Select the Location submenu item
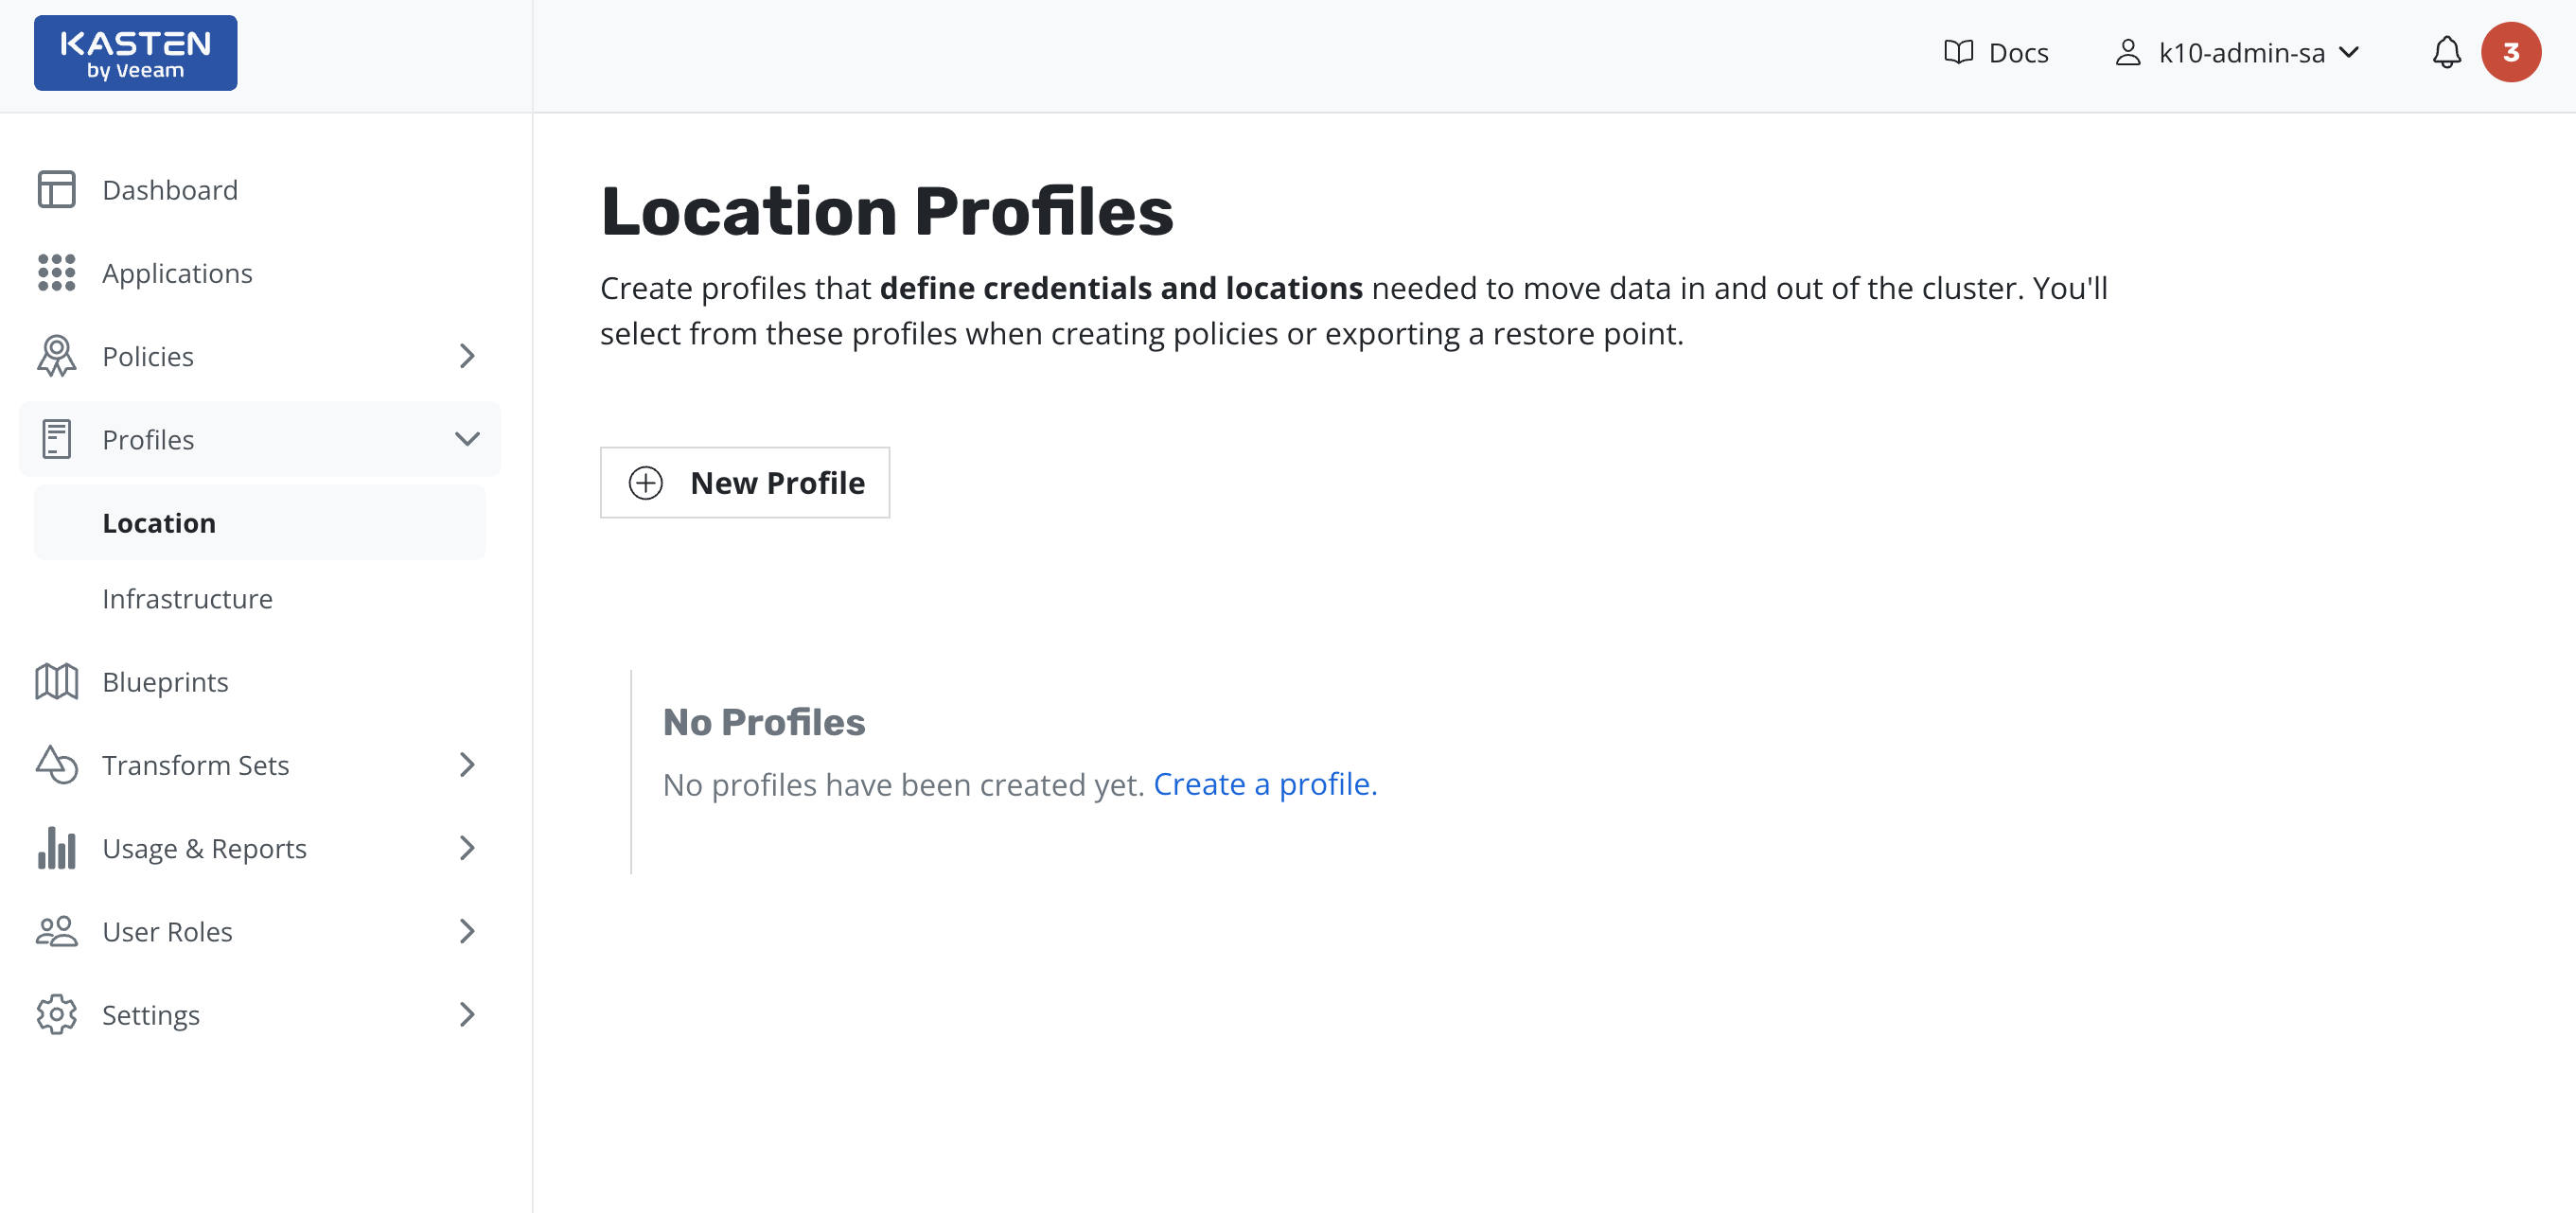 point(159,523)
